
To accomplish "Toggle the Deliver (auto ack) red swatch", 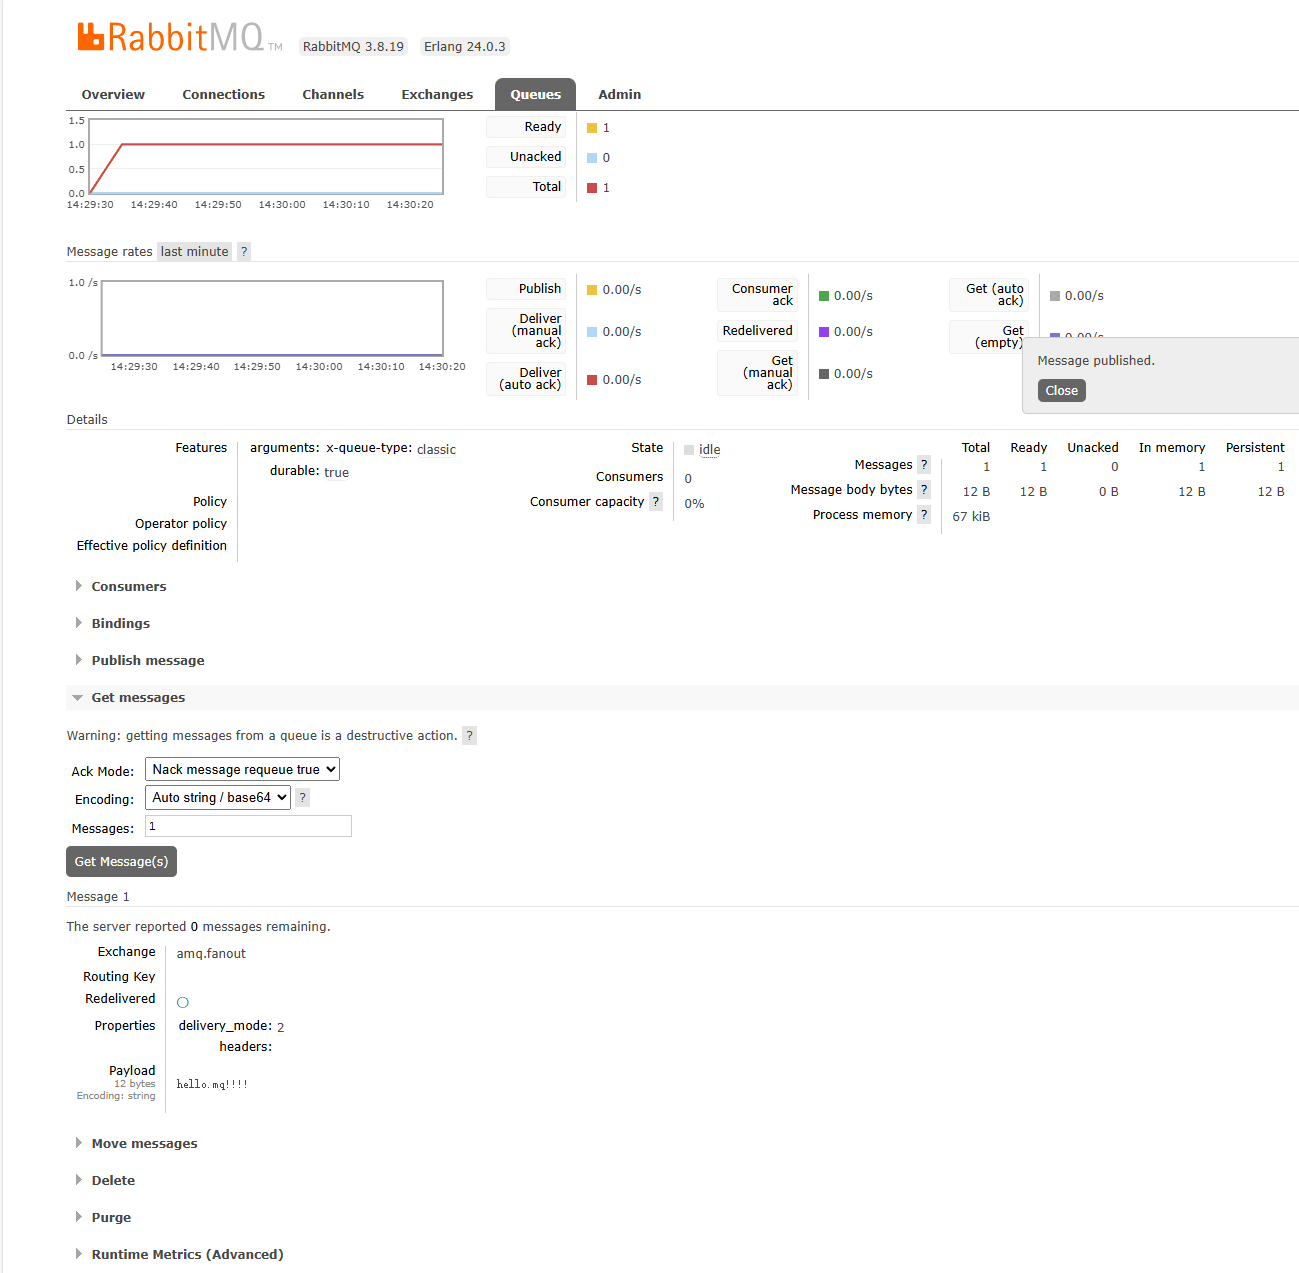I will point(592,380).
